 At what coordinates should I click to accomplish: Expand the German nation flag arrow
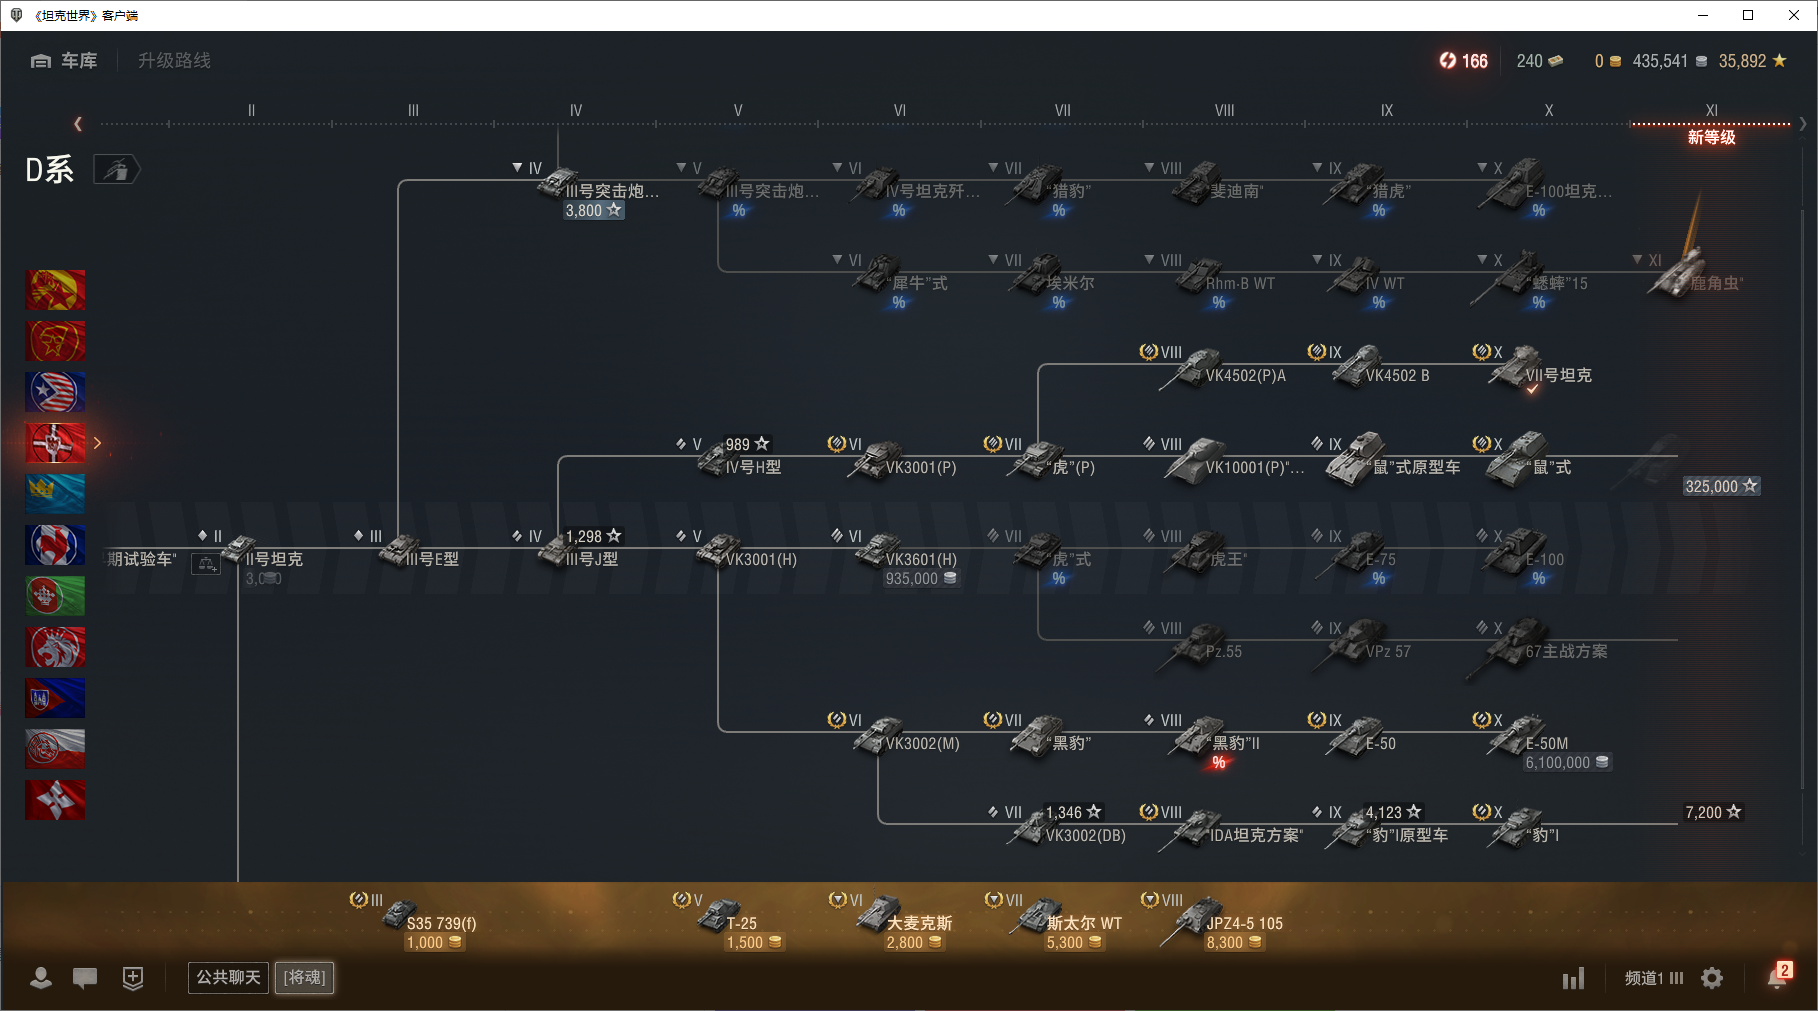(97, 443)
